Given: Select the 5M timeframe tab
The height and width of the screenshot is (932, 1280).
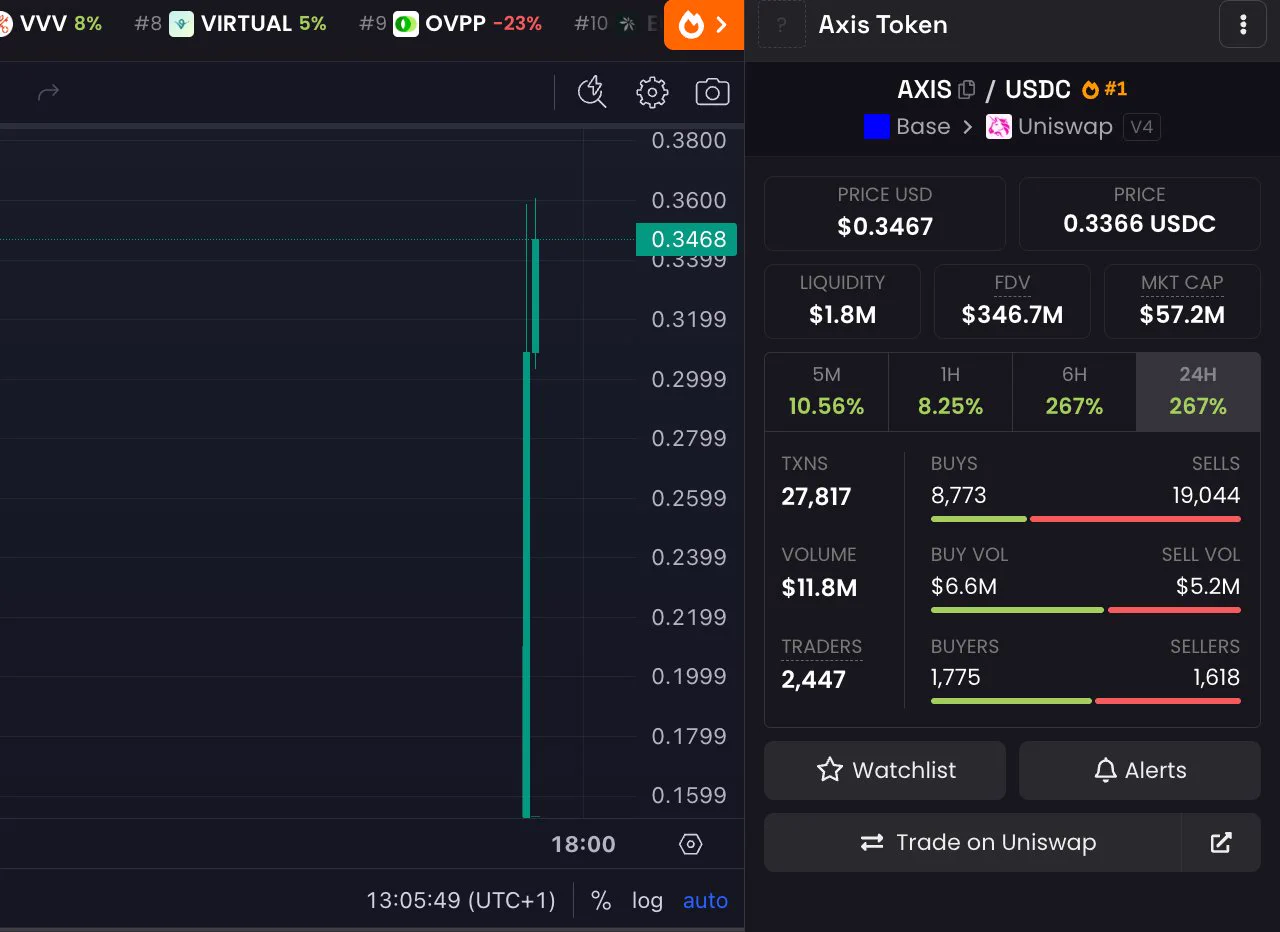Looking at the screenshot, I should [x=826, y=391].
